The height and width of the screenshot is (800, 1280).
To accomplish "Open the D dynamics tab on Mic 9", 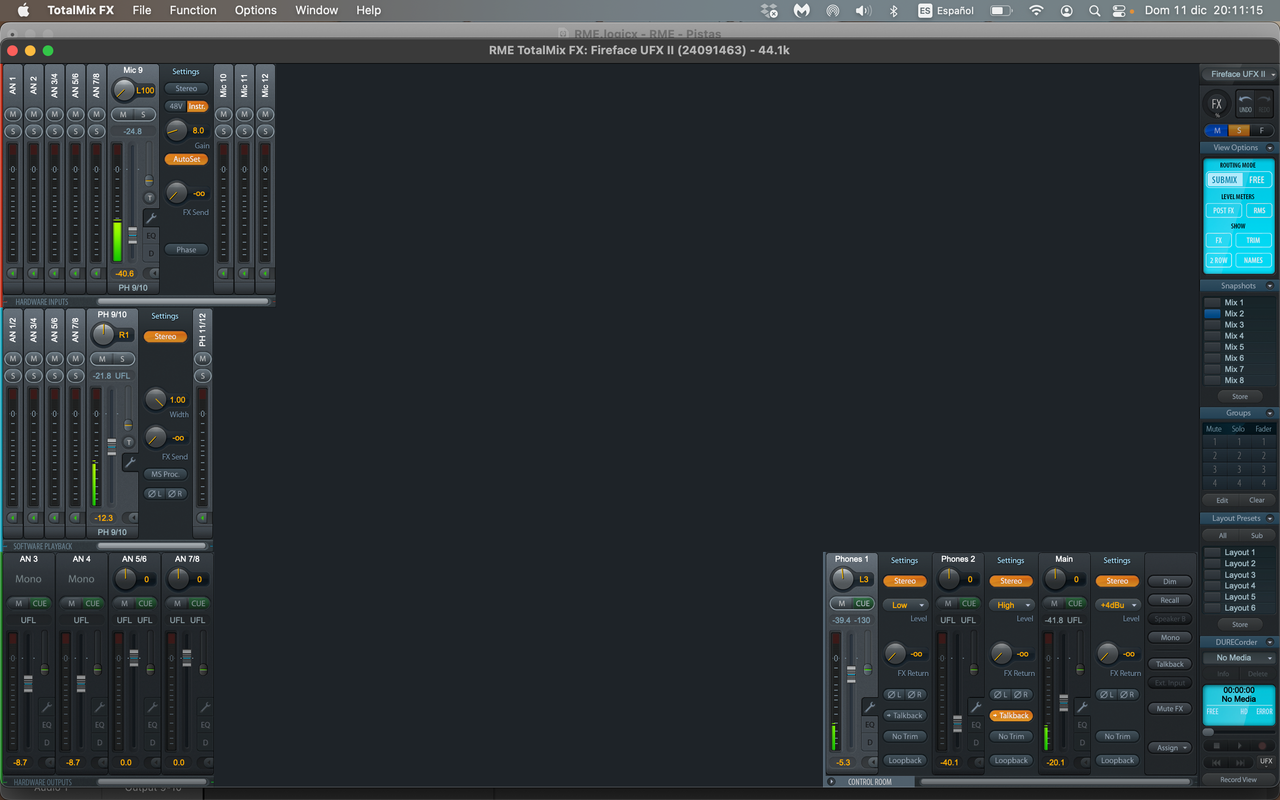I will tap(151, 253).
